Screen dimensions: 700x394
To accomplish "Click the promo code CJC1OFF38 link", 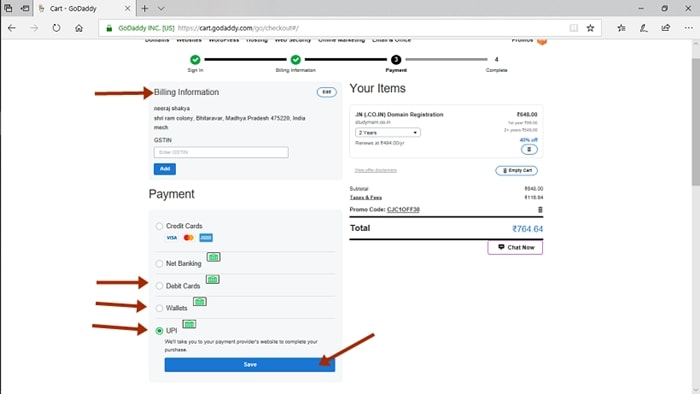I will (x=403, y=209).
